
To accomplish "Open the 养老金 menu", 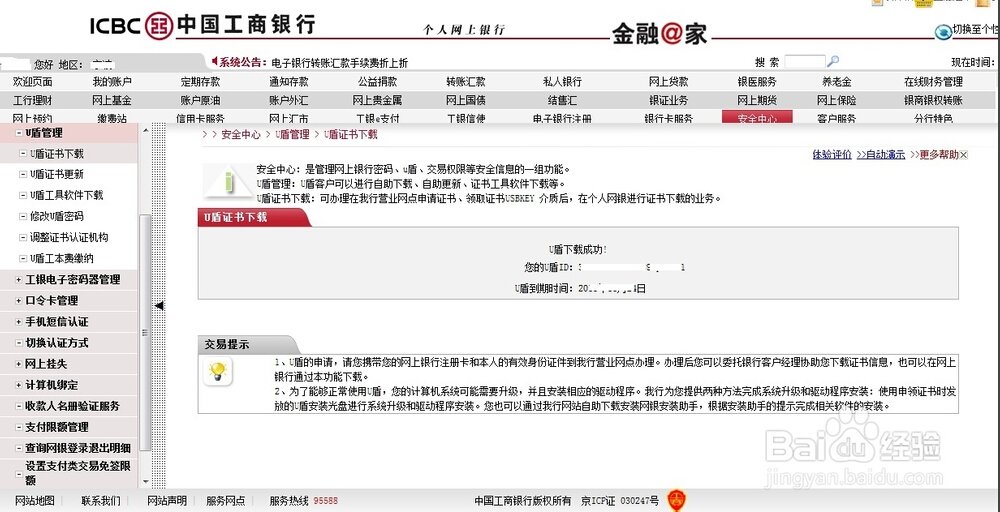I will 836,82.
